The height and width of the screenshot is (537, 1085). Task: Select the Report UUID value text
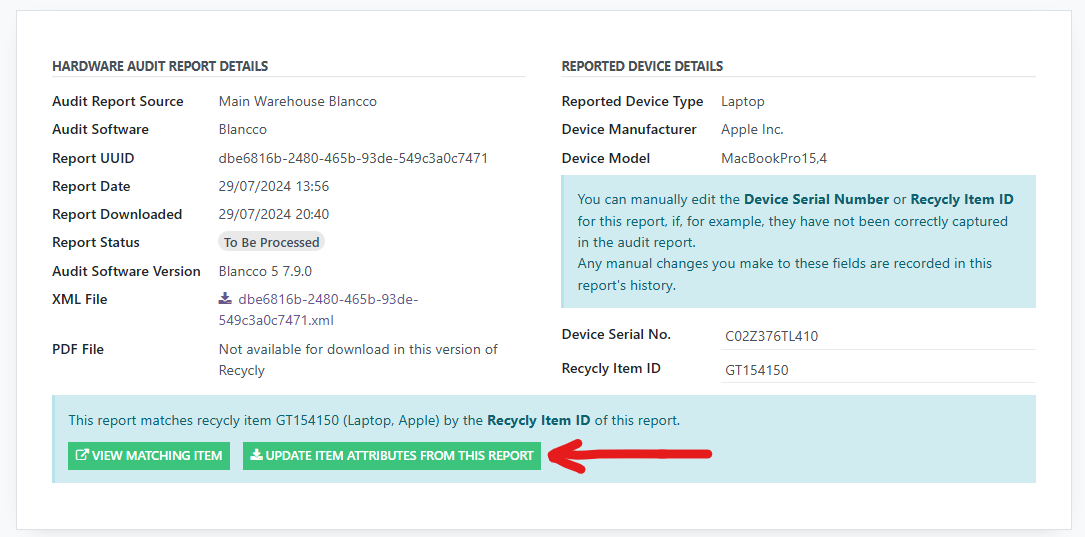(x=352, y=158)
